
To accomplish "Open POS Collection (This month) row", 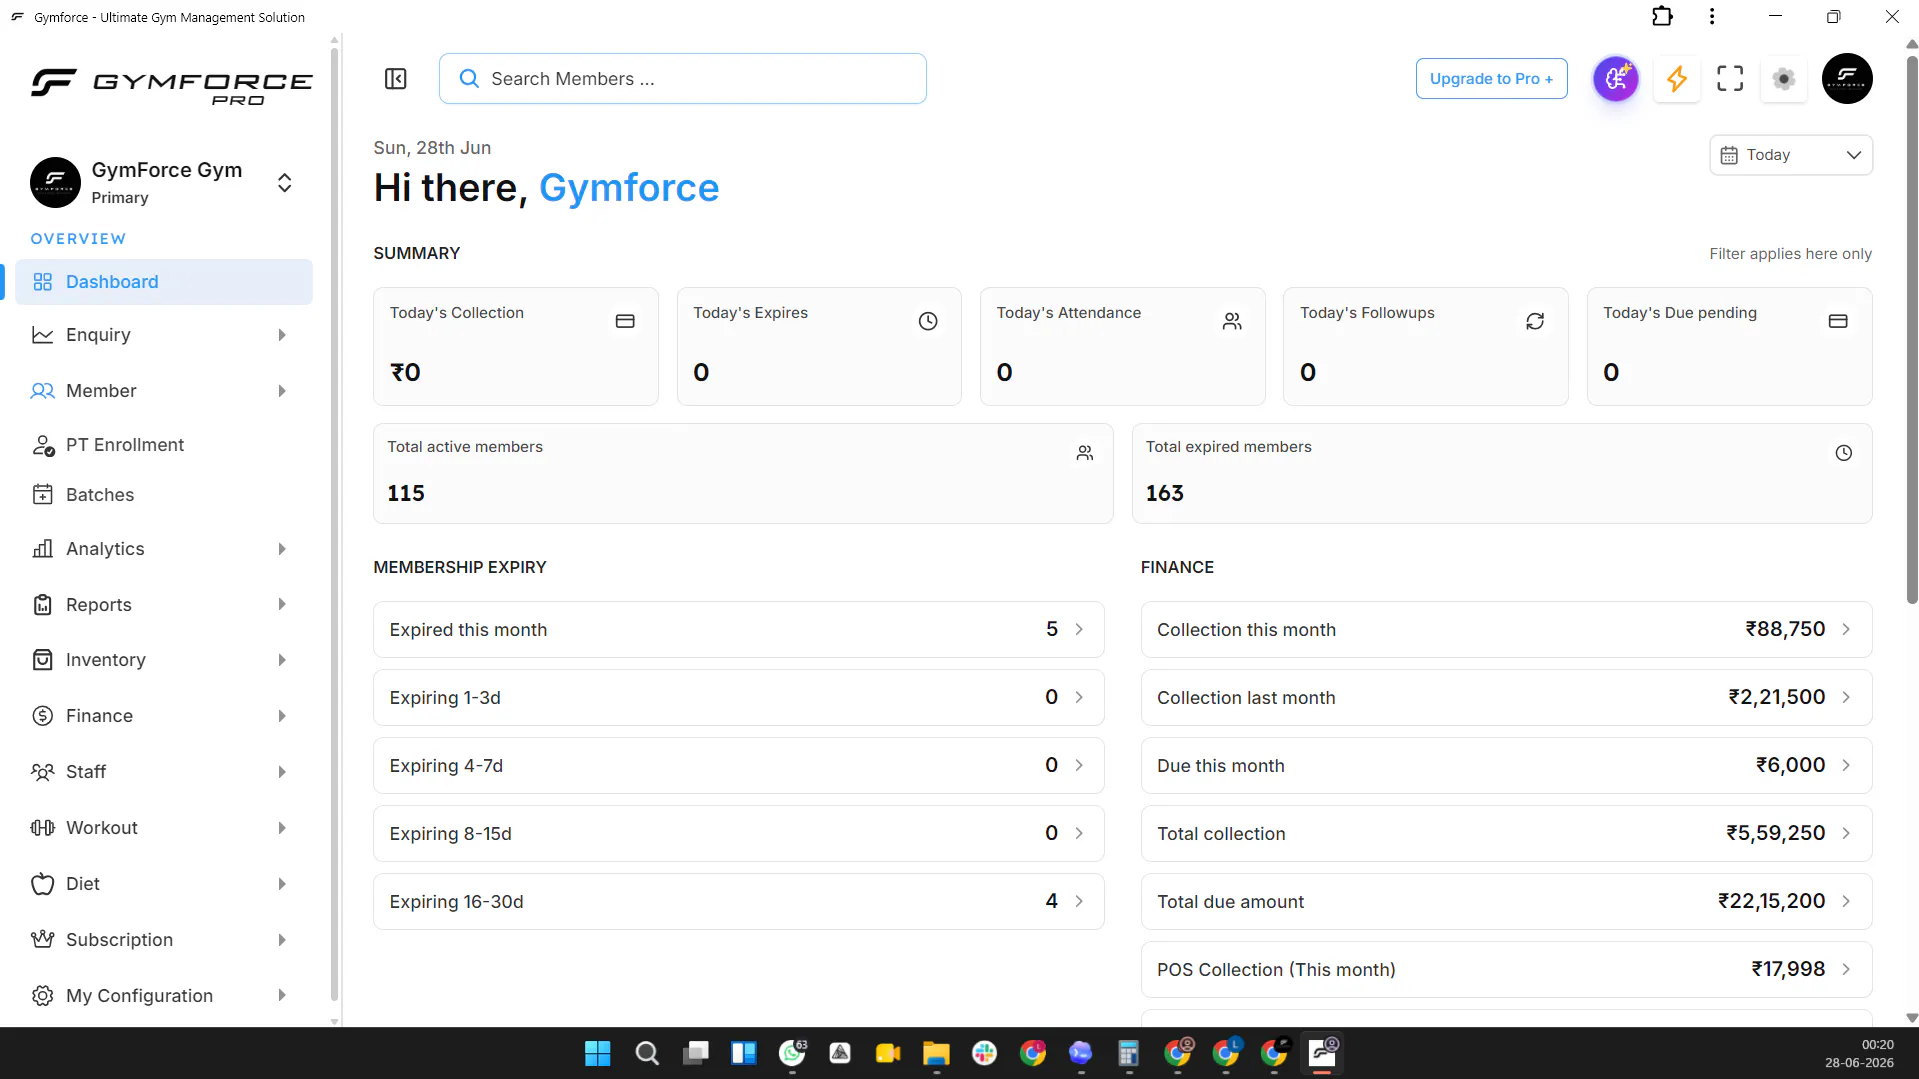I will click(1506, 969).
